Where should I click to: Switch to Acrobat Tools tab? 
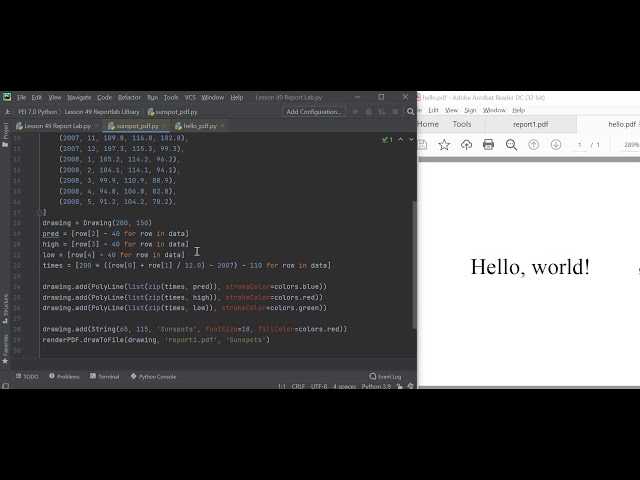tap(462, 124)
